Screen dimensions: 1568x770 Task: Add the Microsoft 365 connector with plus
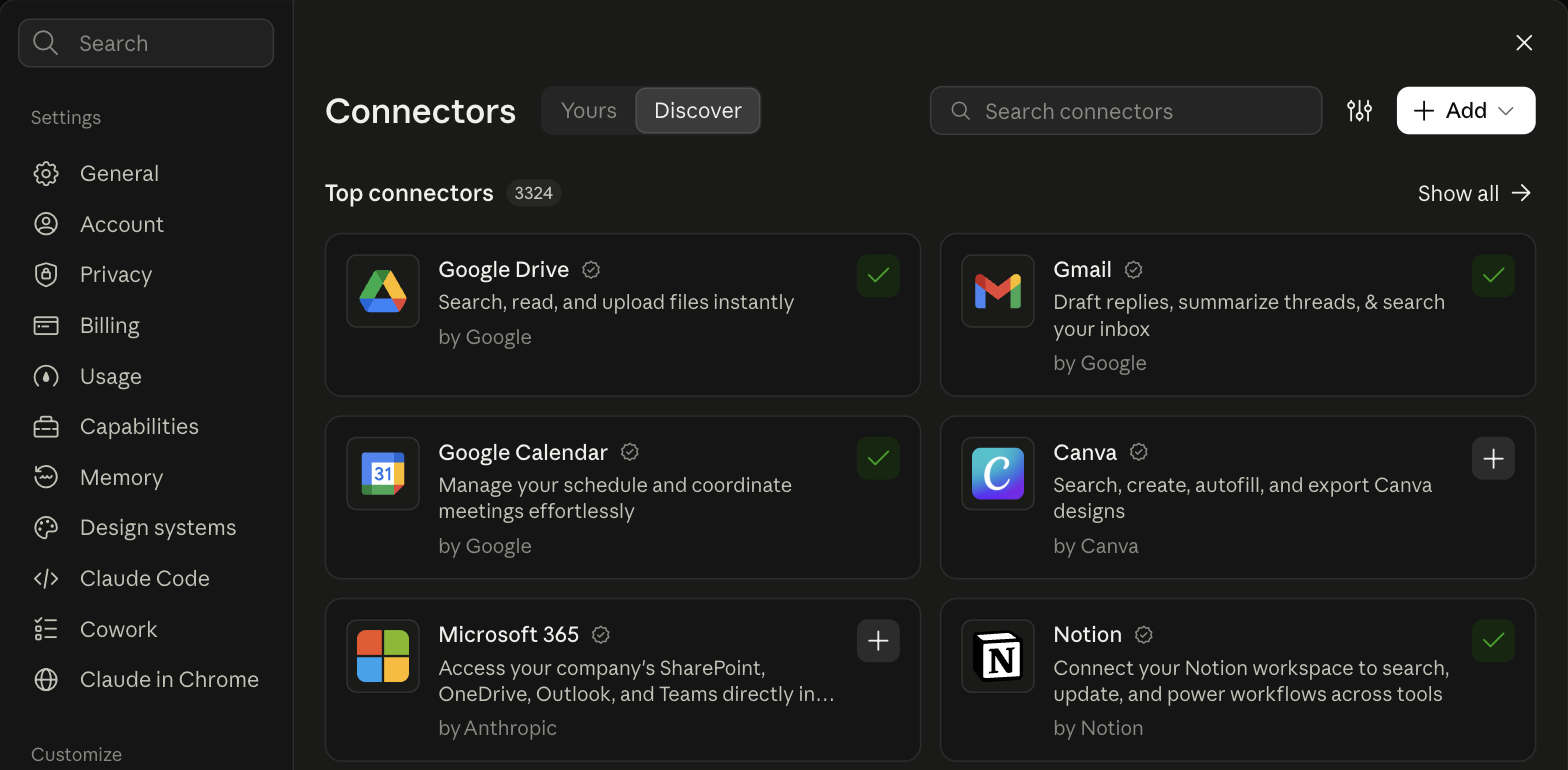(x=878, y=641)
